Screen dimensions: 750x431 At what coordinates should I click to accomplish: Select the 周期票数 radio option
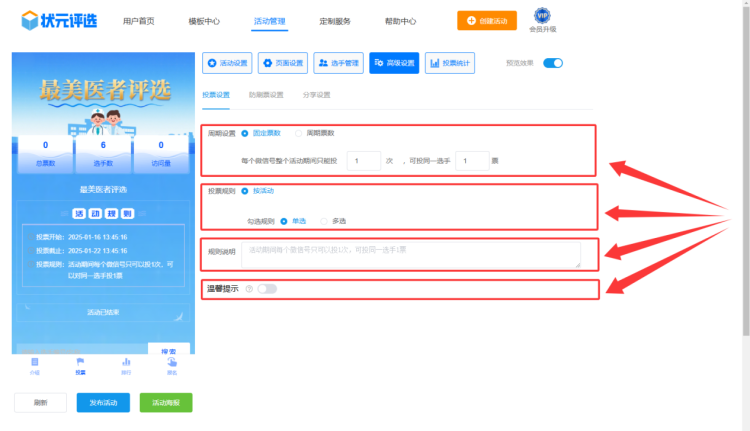point(299,132)
